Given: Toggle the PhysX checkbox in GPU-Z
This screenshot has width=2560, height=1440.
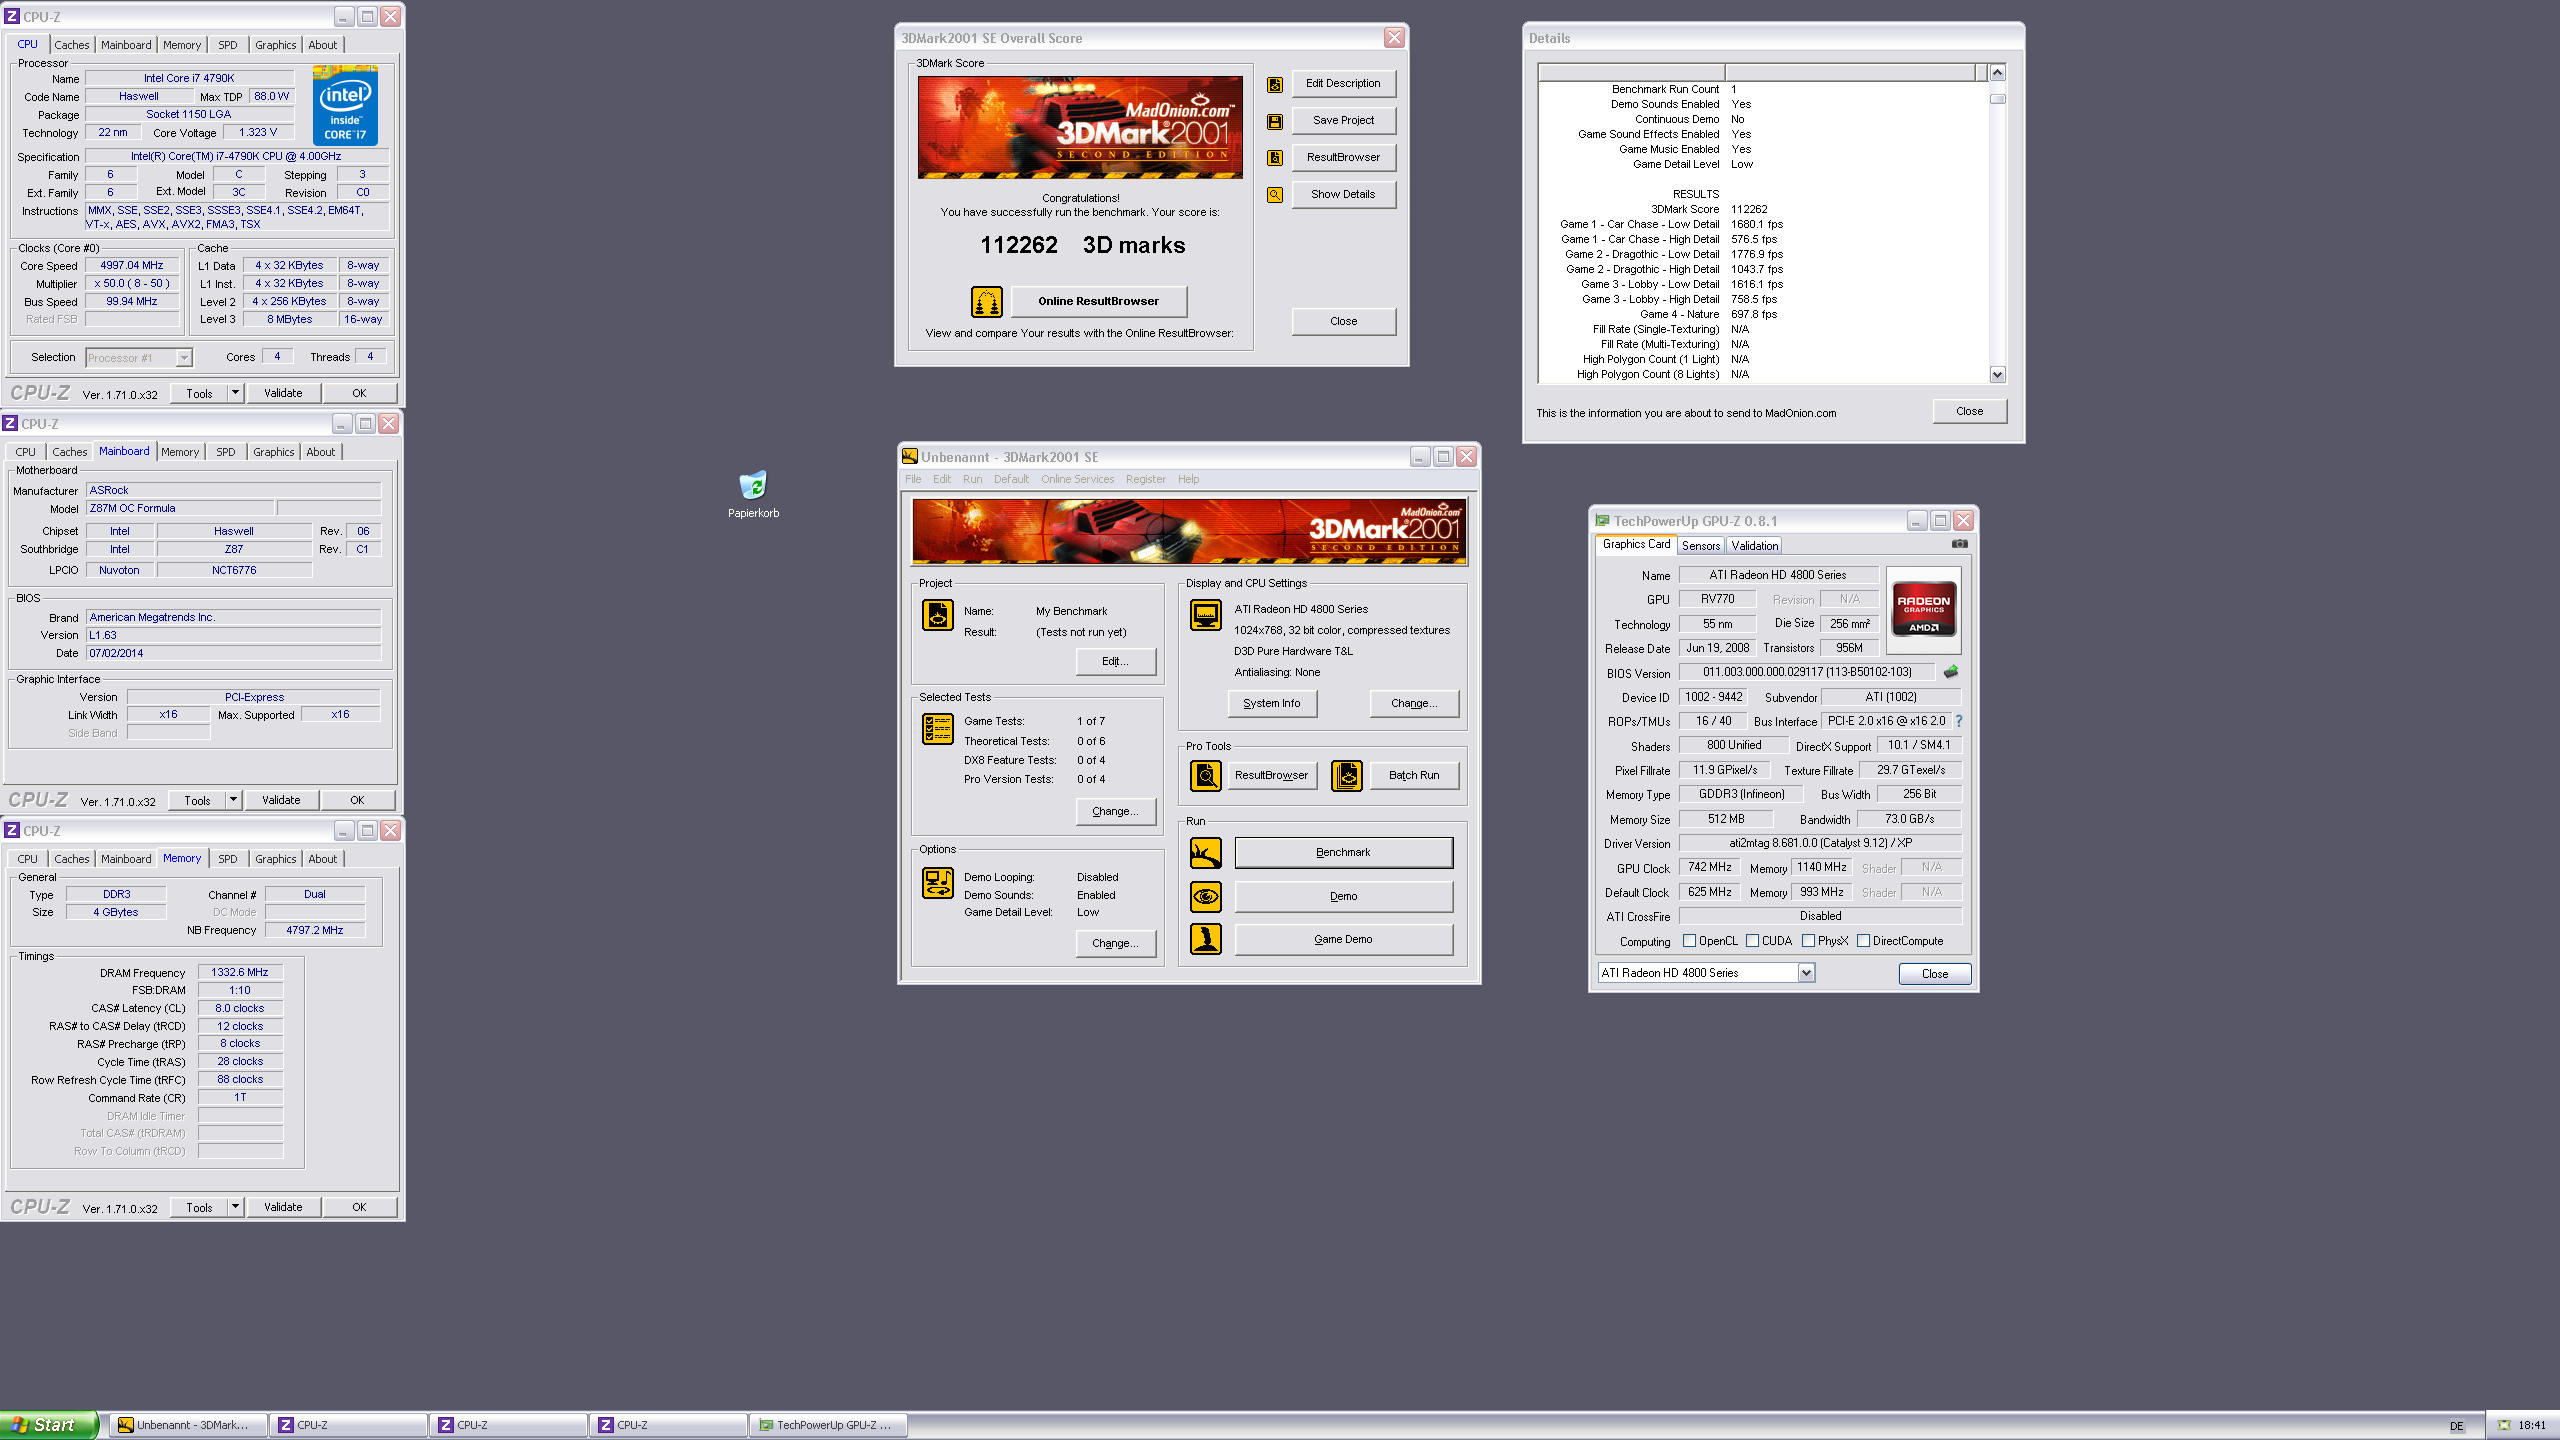Looking at the screenshot, I should (x=1808, y=941).
